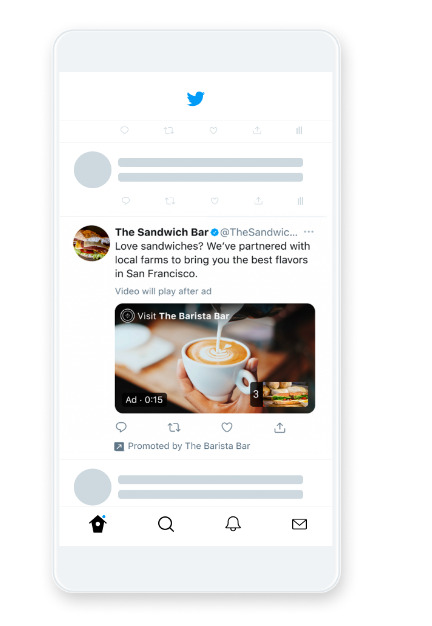The image size is (432, 626).
Task: Click the blue verified badge
Action: [x=214, y=232]
